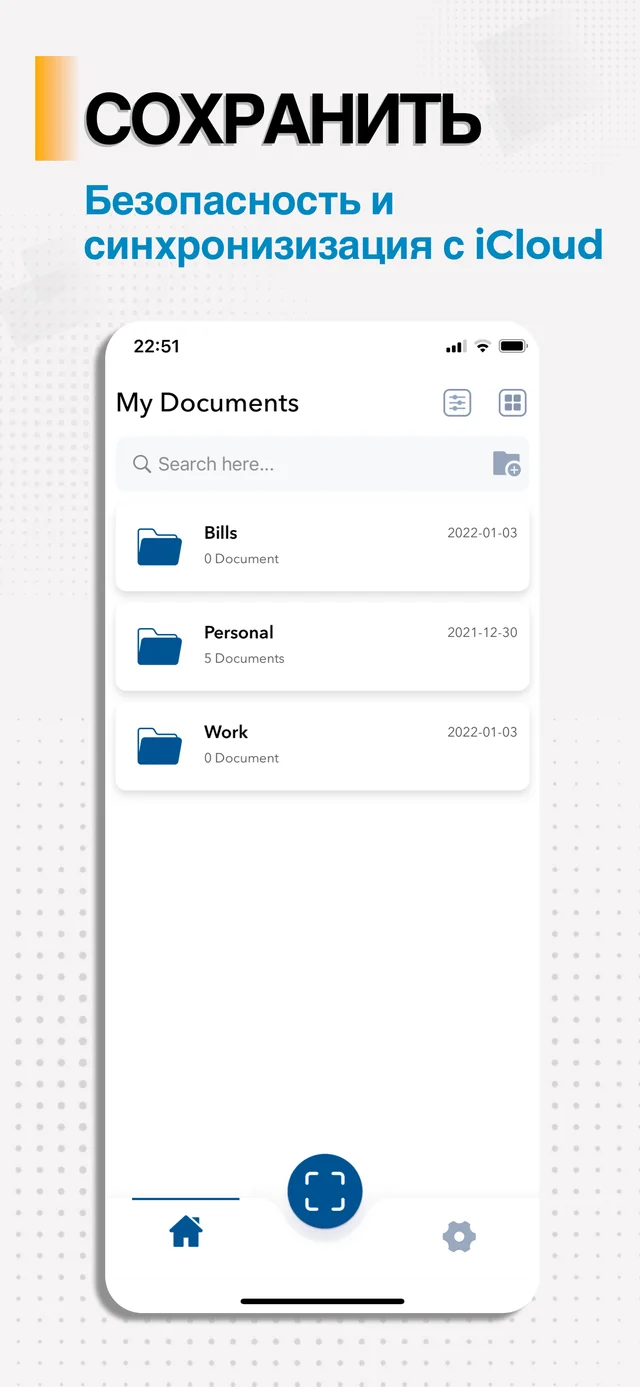
Task: Tap the blue scan document button
Action: click(x=325, y=1191)
